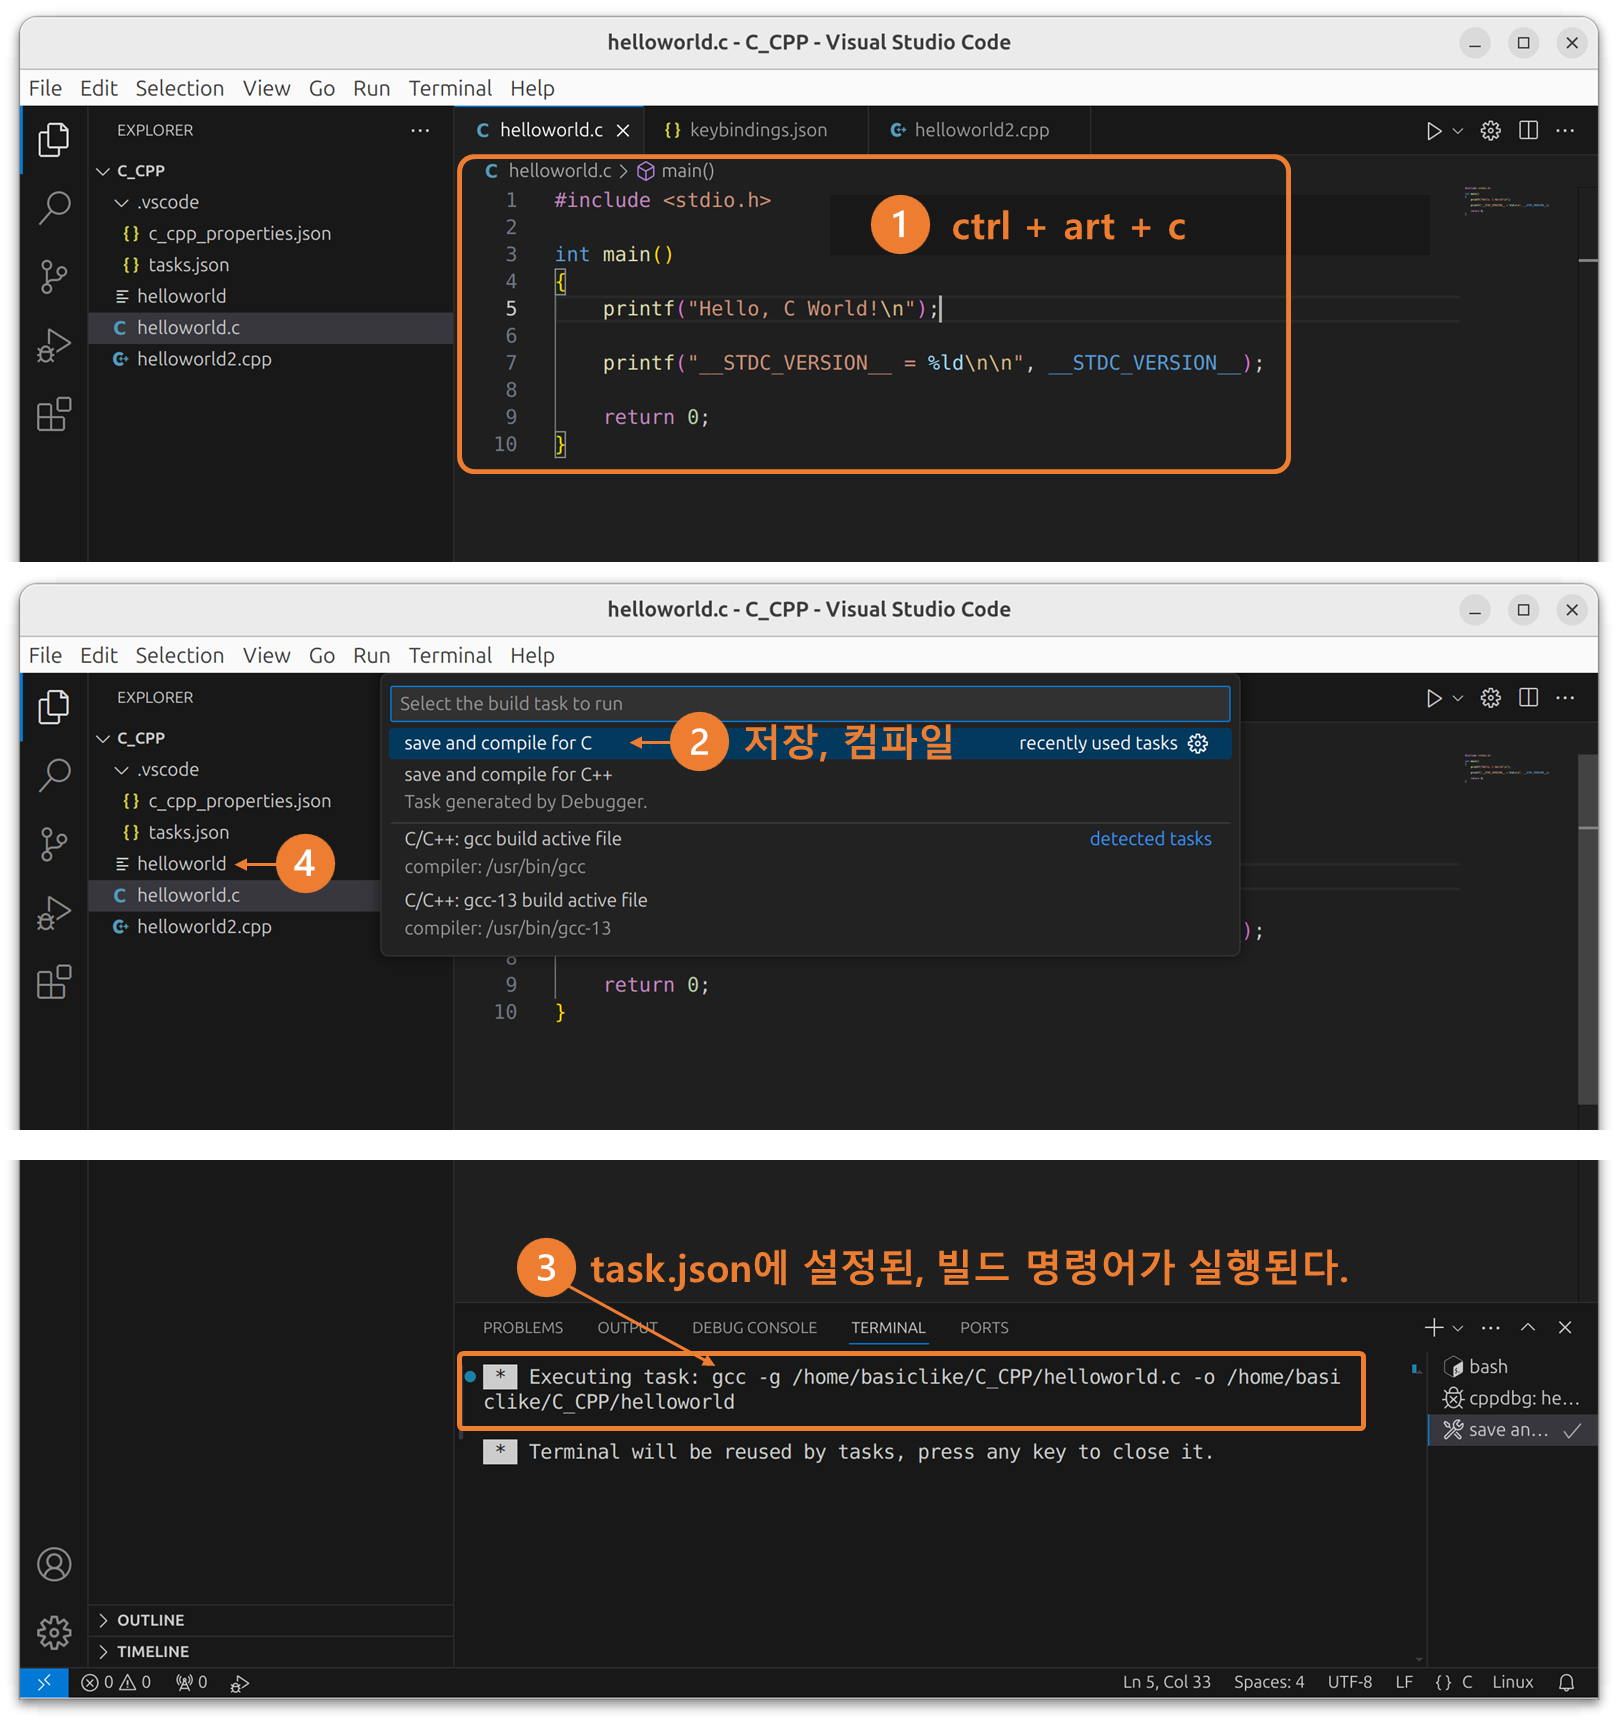Viewport: 1618px width, 1722px height.
Task: Open editor gear settings icon in upper window
Action: [1490, 131]
